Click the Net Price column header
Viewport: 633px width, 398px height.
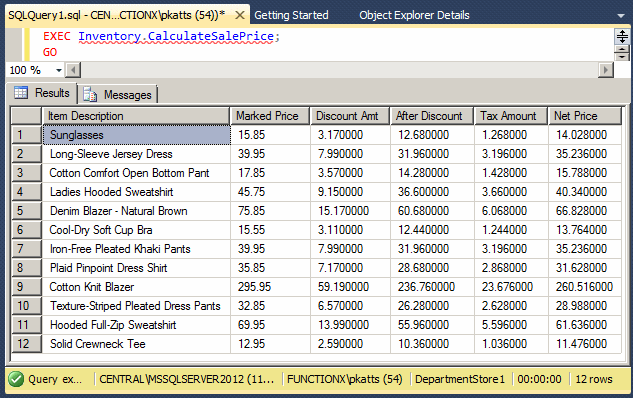point(585,116)
